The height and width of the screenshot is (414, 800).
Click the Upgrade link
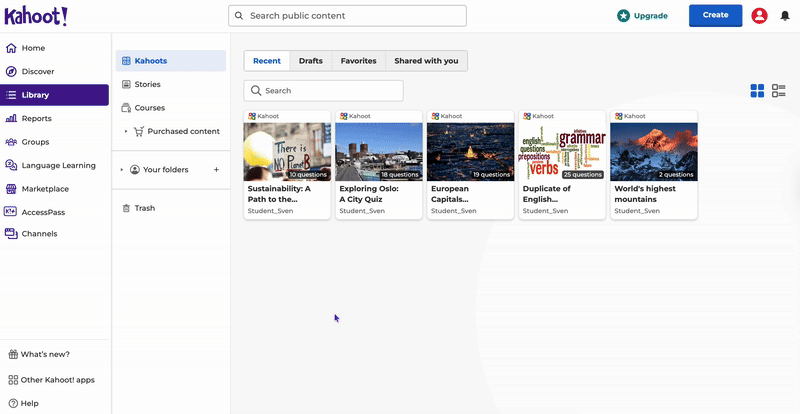point(642,16)
